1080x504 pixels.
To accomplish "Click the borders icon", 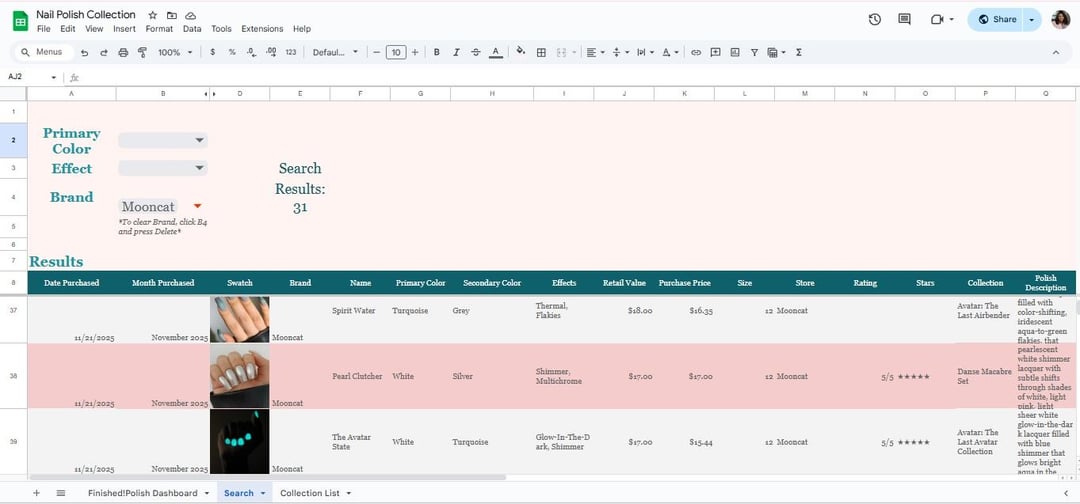I will 541,52.
